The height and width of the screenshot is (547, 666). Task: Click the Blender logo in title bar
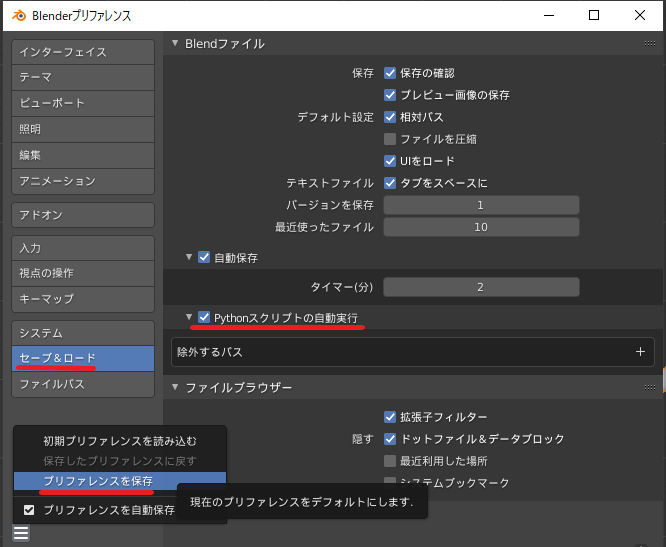point(19,16)
